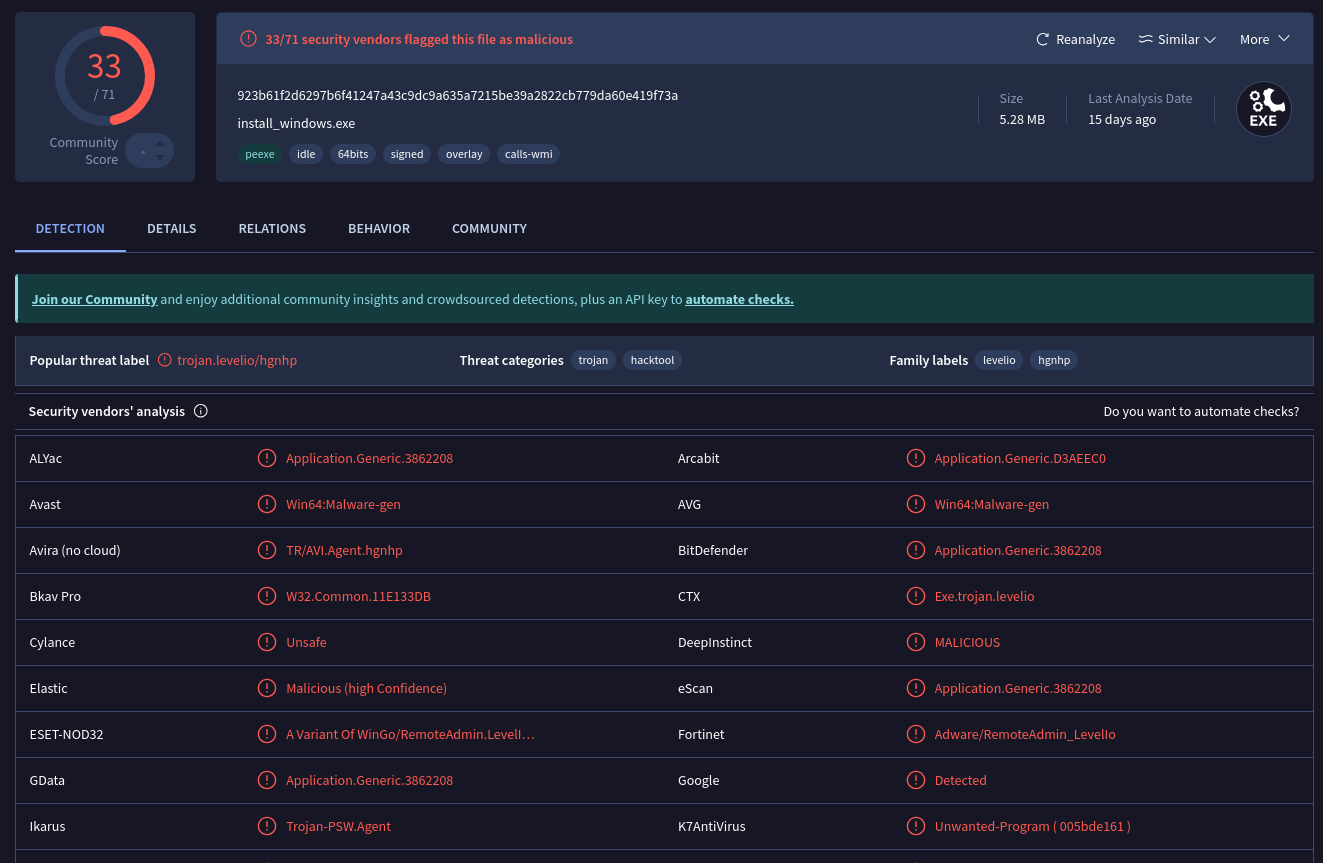1323x863 pixels.
Task: Click the alert icon in DeepInstinct row
Action: click(x=915, y=642)
